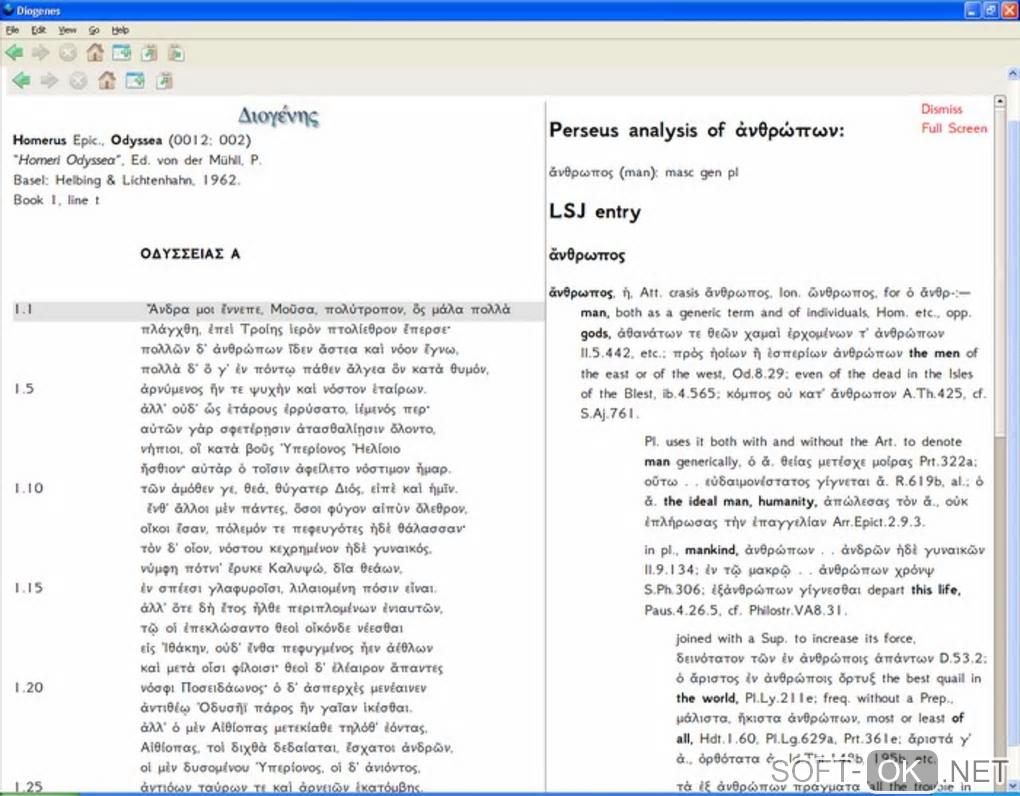The width and height of the screenshot is (1020, 796).
Task: Click the new window icon in top toolbar
Action: click(x=122, y=53)
